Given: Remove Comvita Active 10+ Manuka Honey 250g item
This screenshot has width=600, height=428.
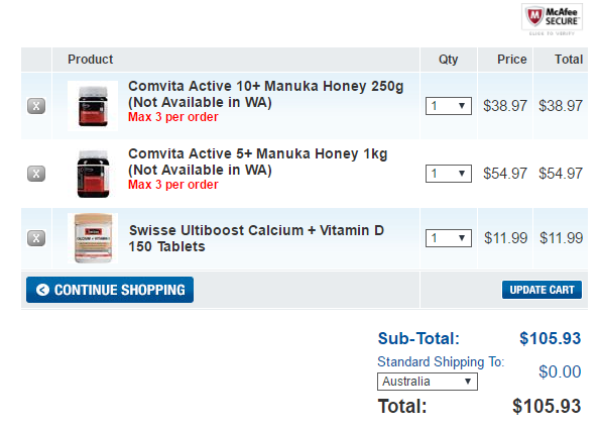Looking at the screenshot, I should coord(36,106).
